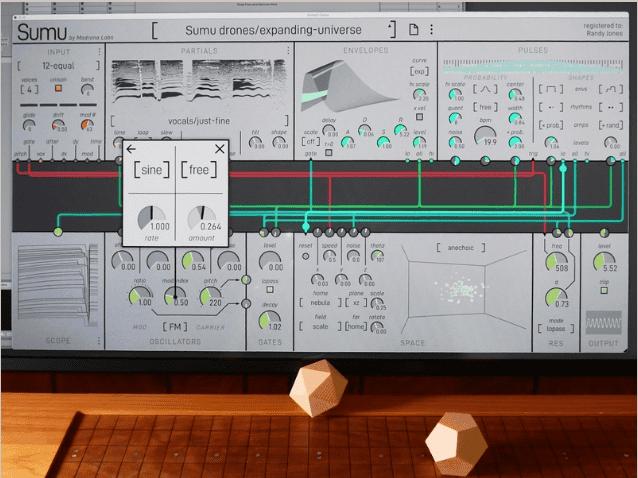Click the PULSES center knob showing 0.48
Image resolution: width=638 pixels, height=478 pixels.
coord(515,95)
